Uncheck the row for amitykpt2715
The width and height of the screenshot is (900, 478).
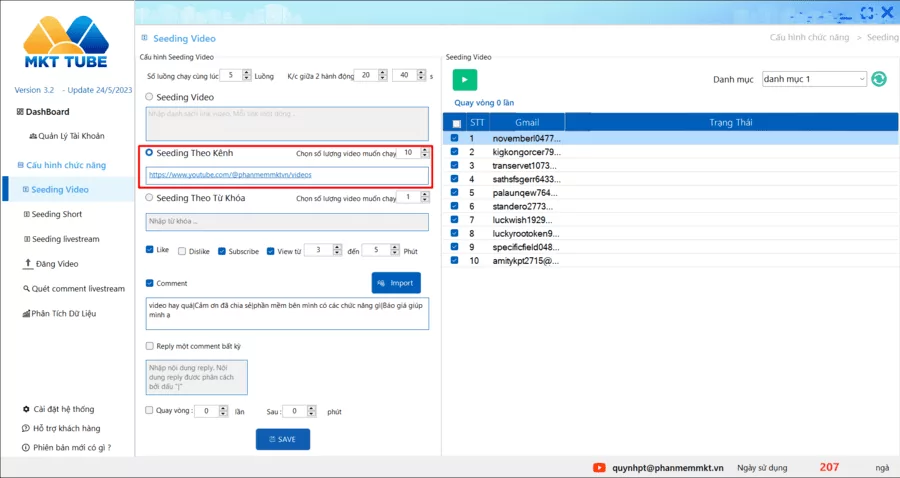tap(455, 260)
